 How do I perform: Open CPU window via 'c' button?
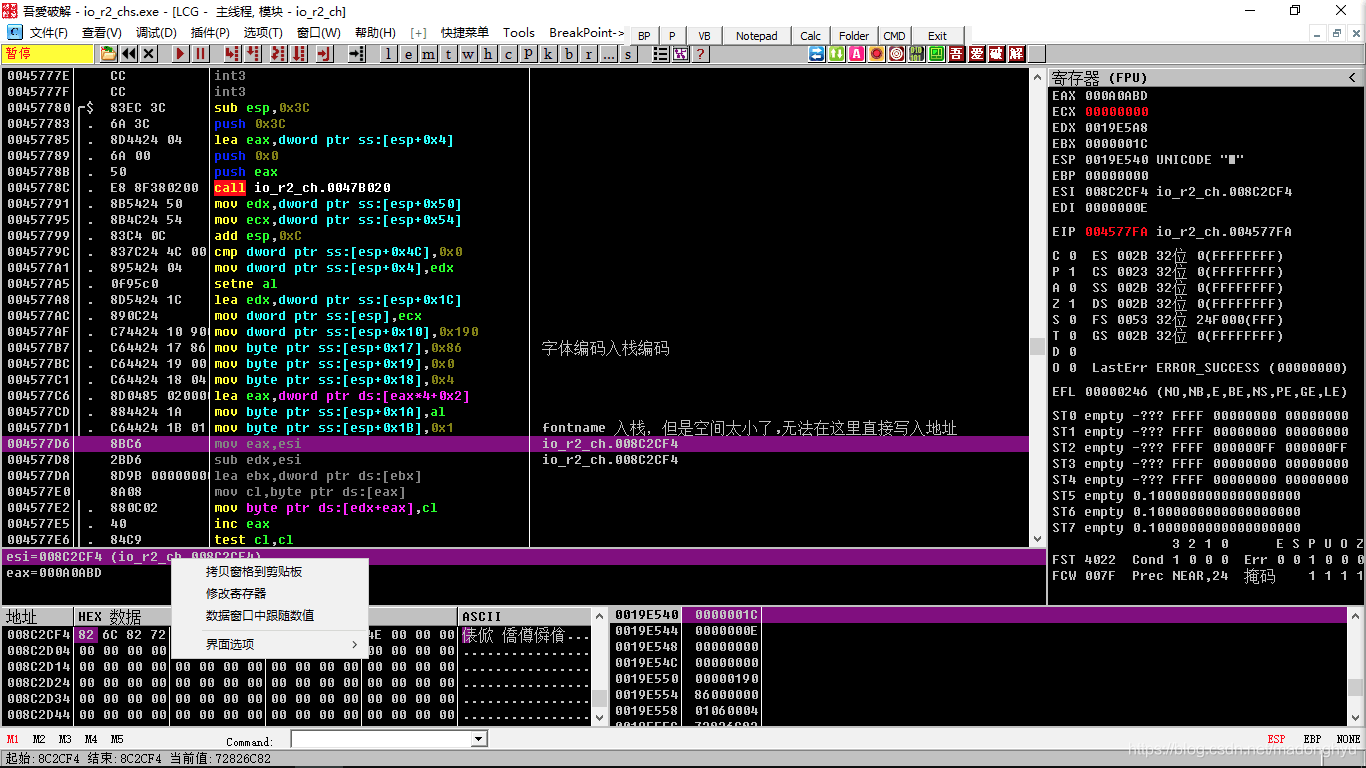508,54
